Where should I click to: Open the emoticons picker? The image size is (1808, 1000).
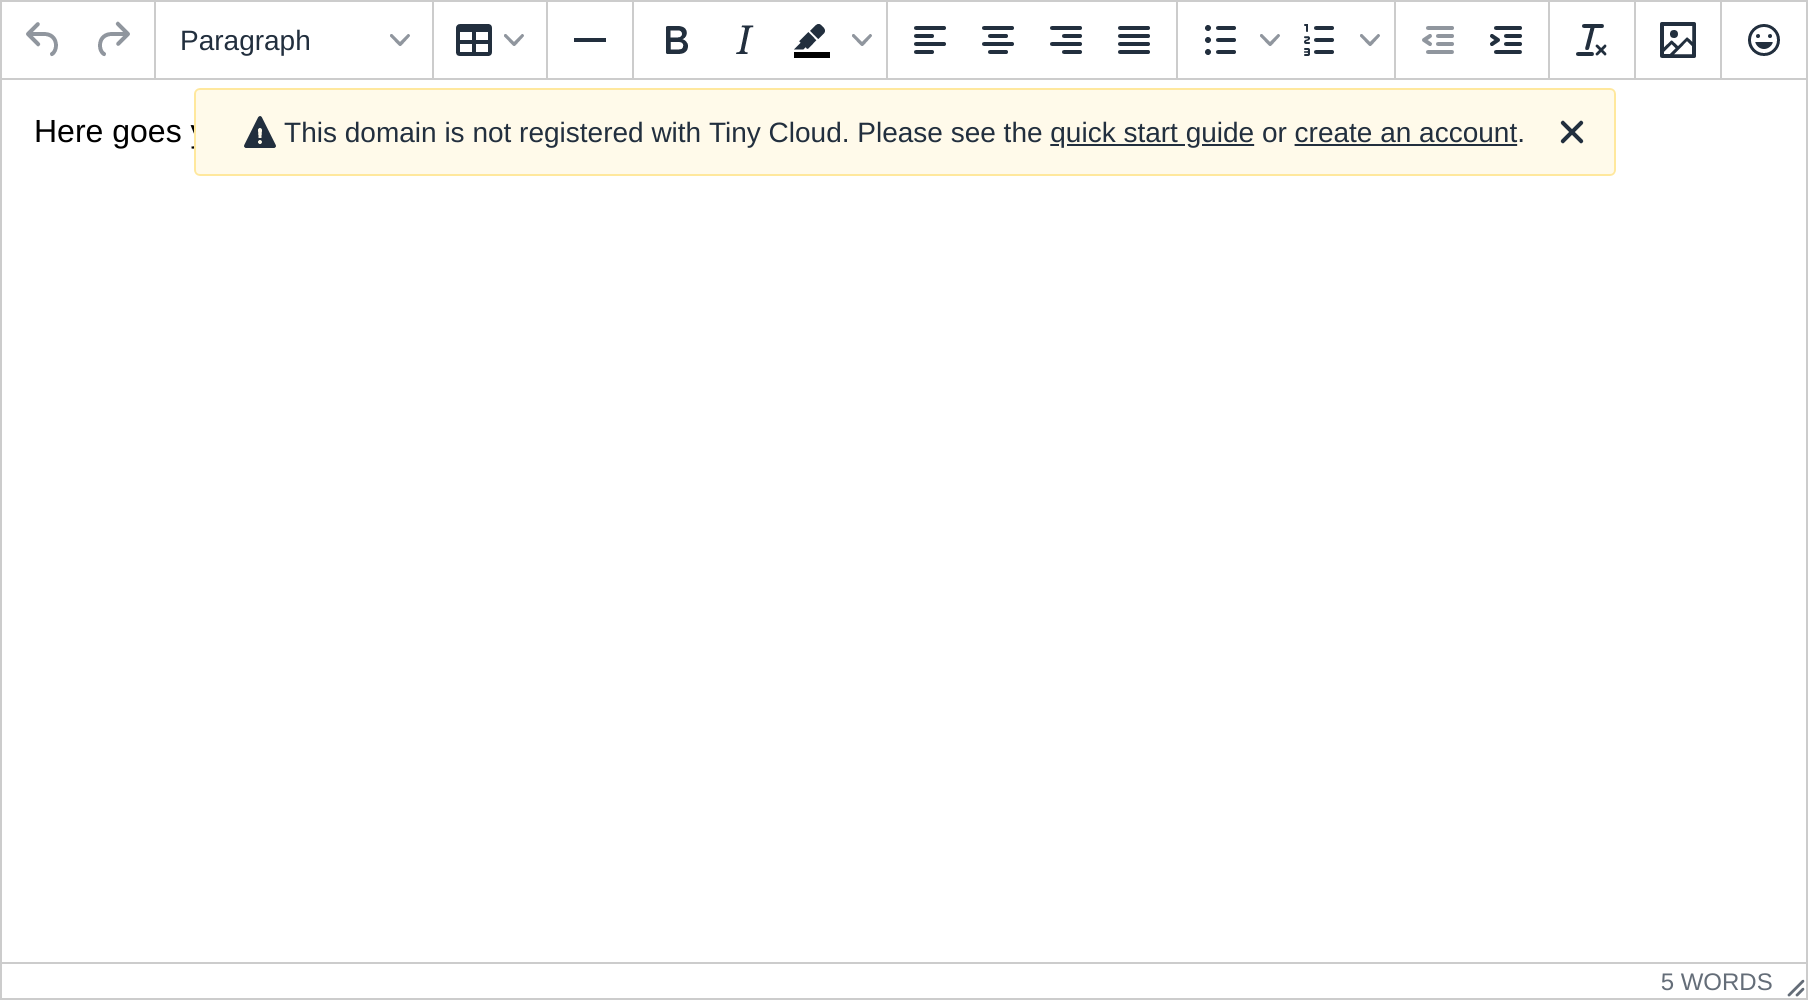(1764, 40)
